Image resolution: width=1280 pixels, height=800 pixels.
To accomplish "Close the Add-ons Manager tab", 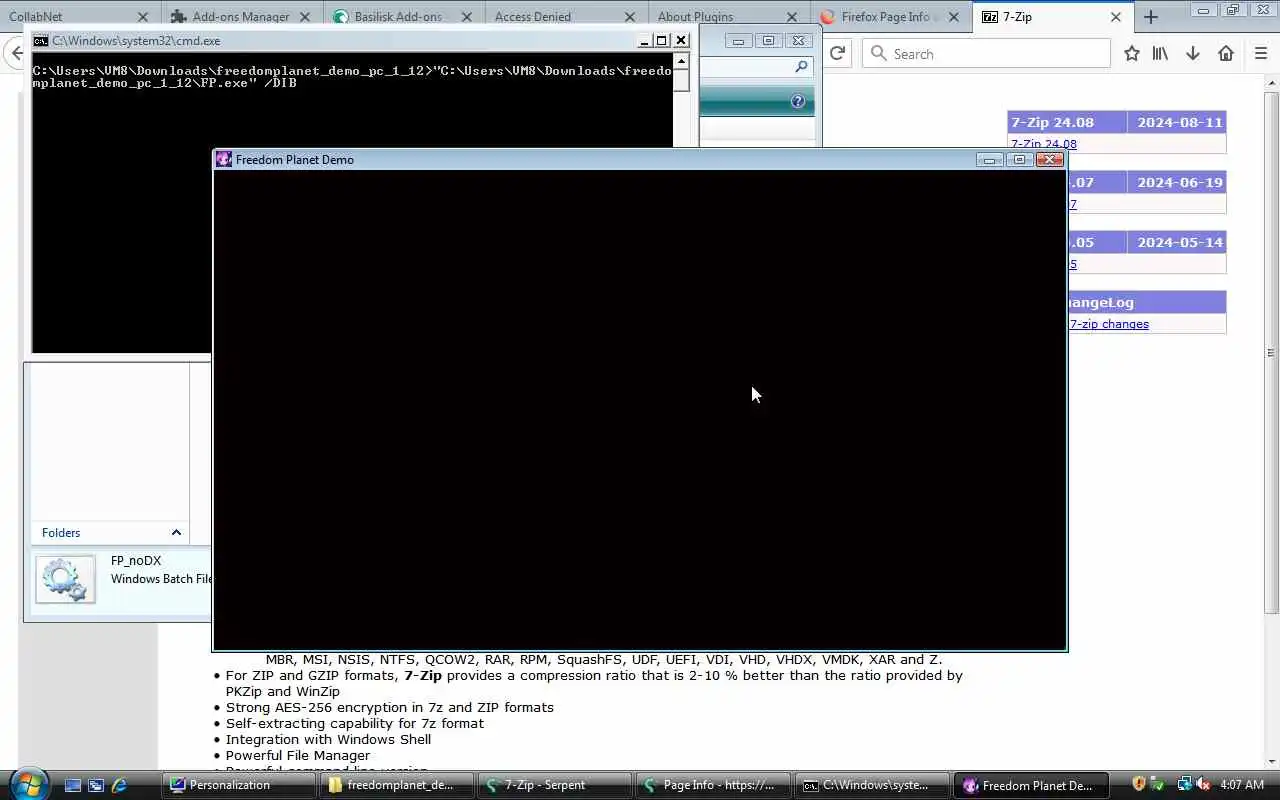I will coord(304,17).
